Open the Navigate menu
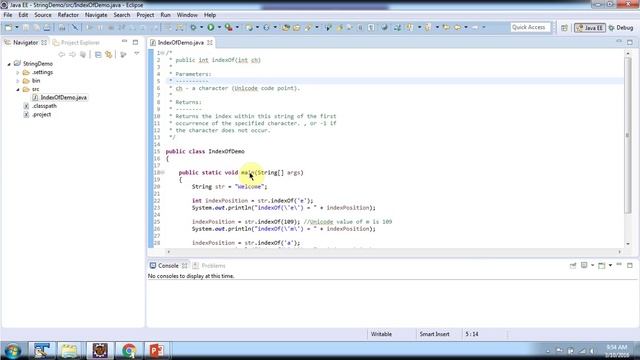Image resolution: width=640 pixels, height=360 pixels. [x=96, y=15]
